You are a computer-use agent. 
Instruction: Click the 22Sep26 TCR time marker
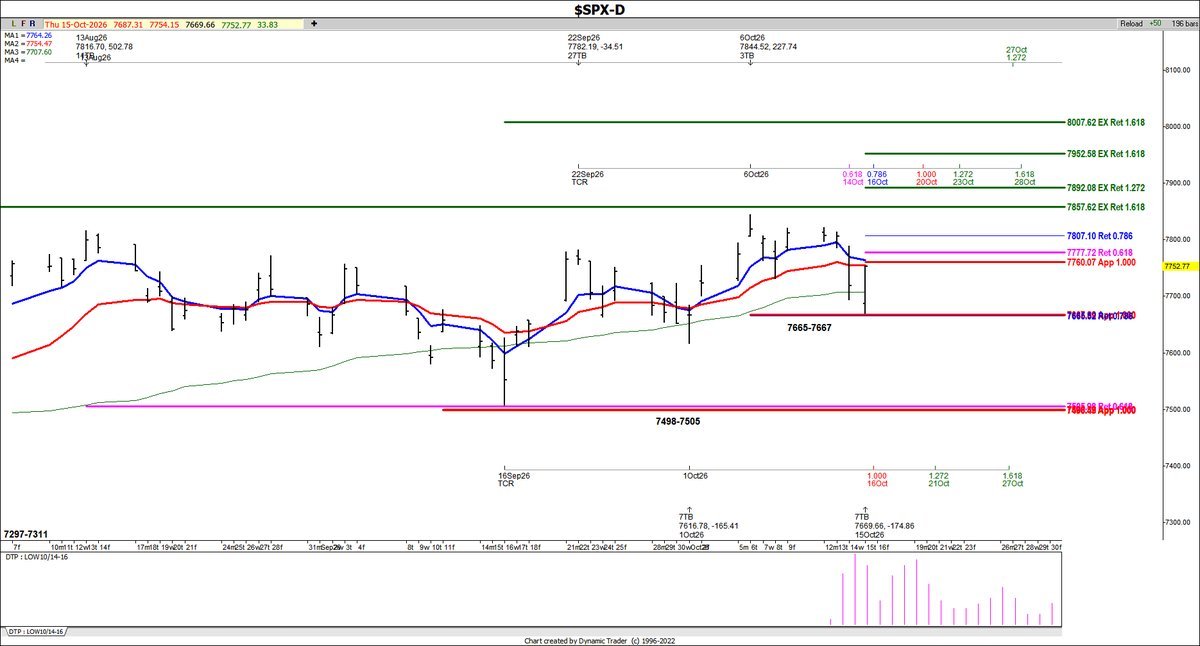click(x=587, y=178)
